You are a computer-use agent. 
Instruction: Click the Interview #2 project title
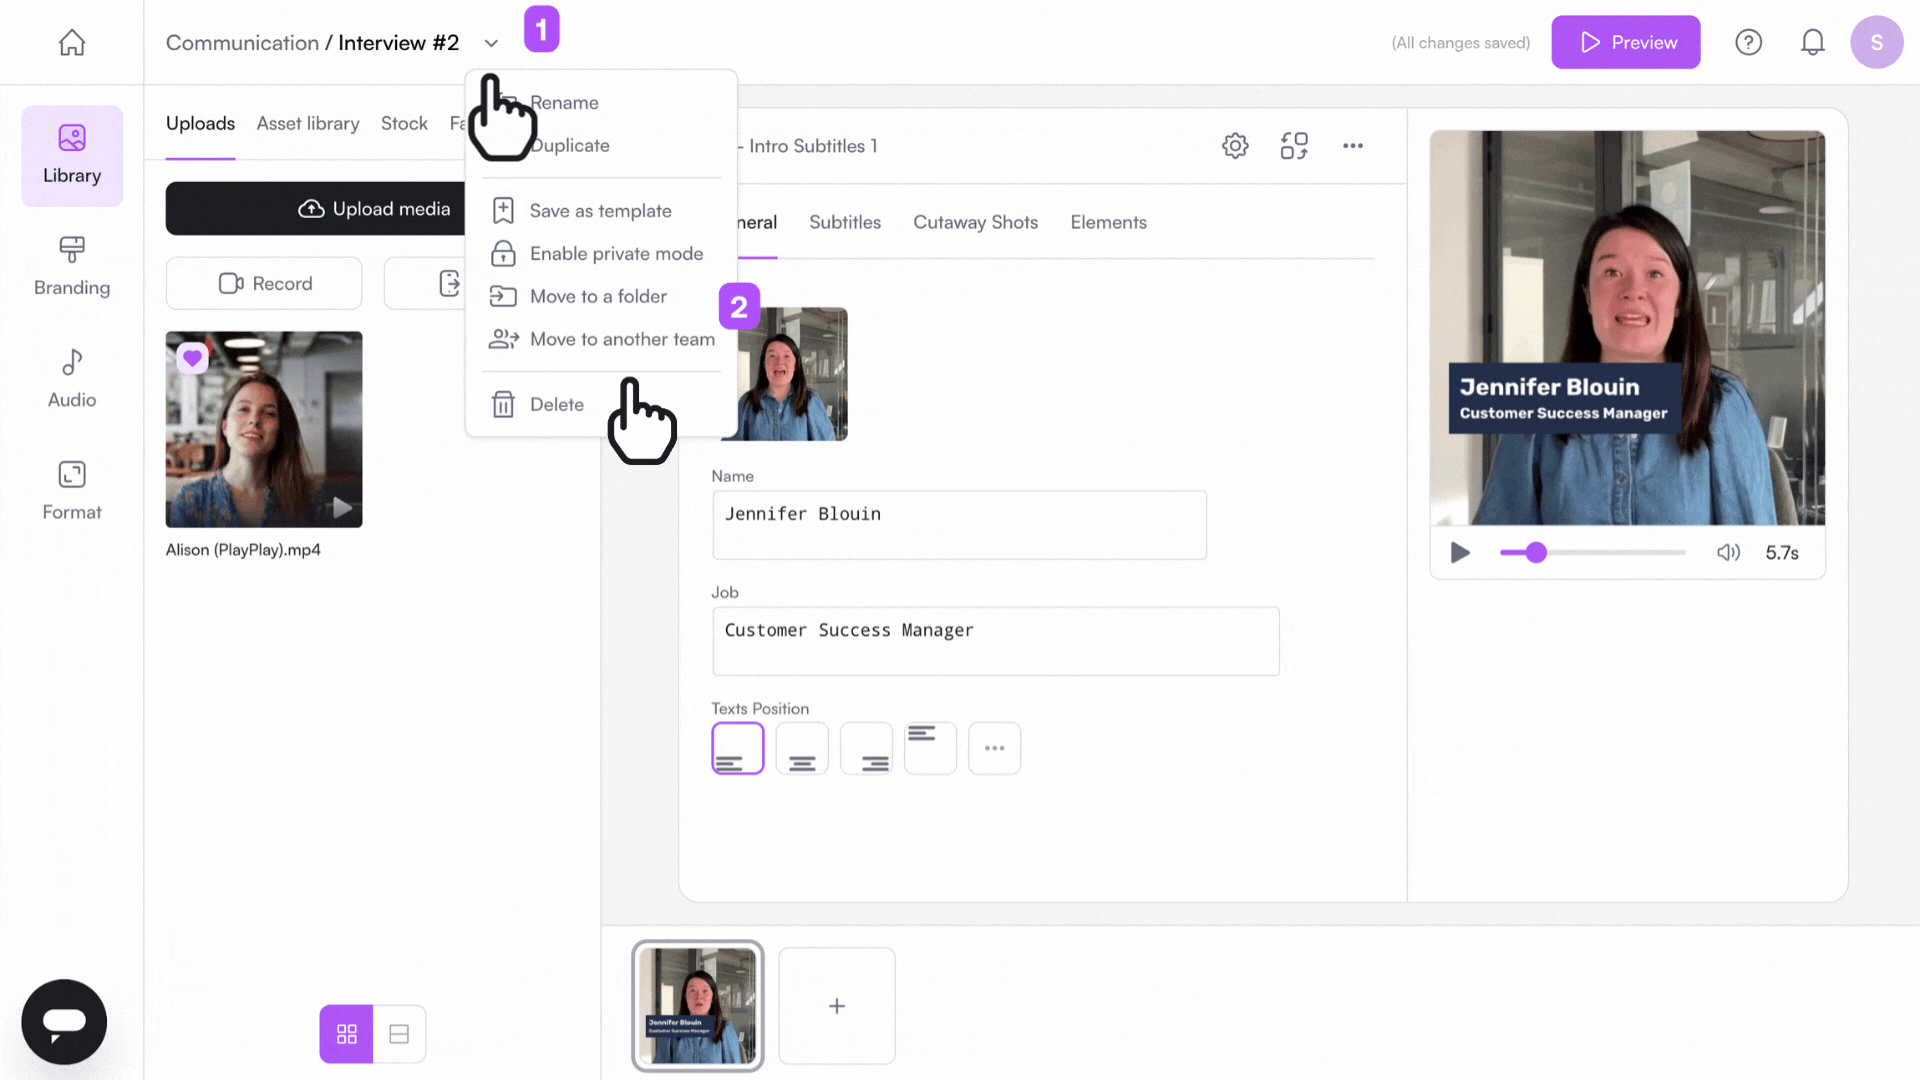(x=398, y=43)
